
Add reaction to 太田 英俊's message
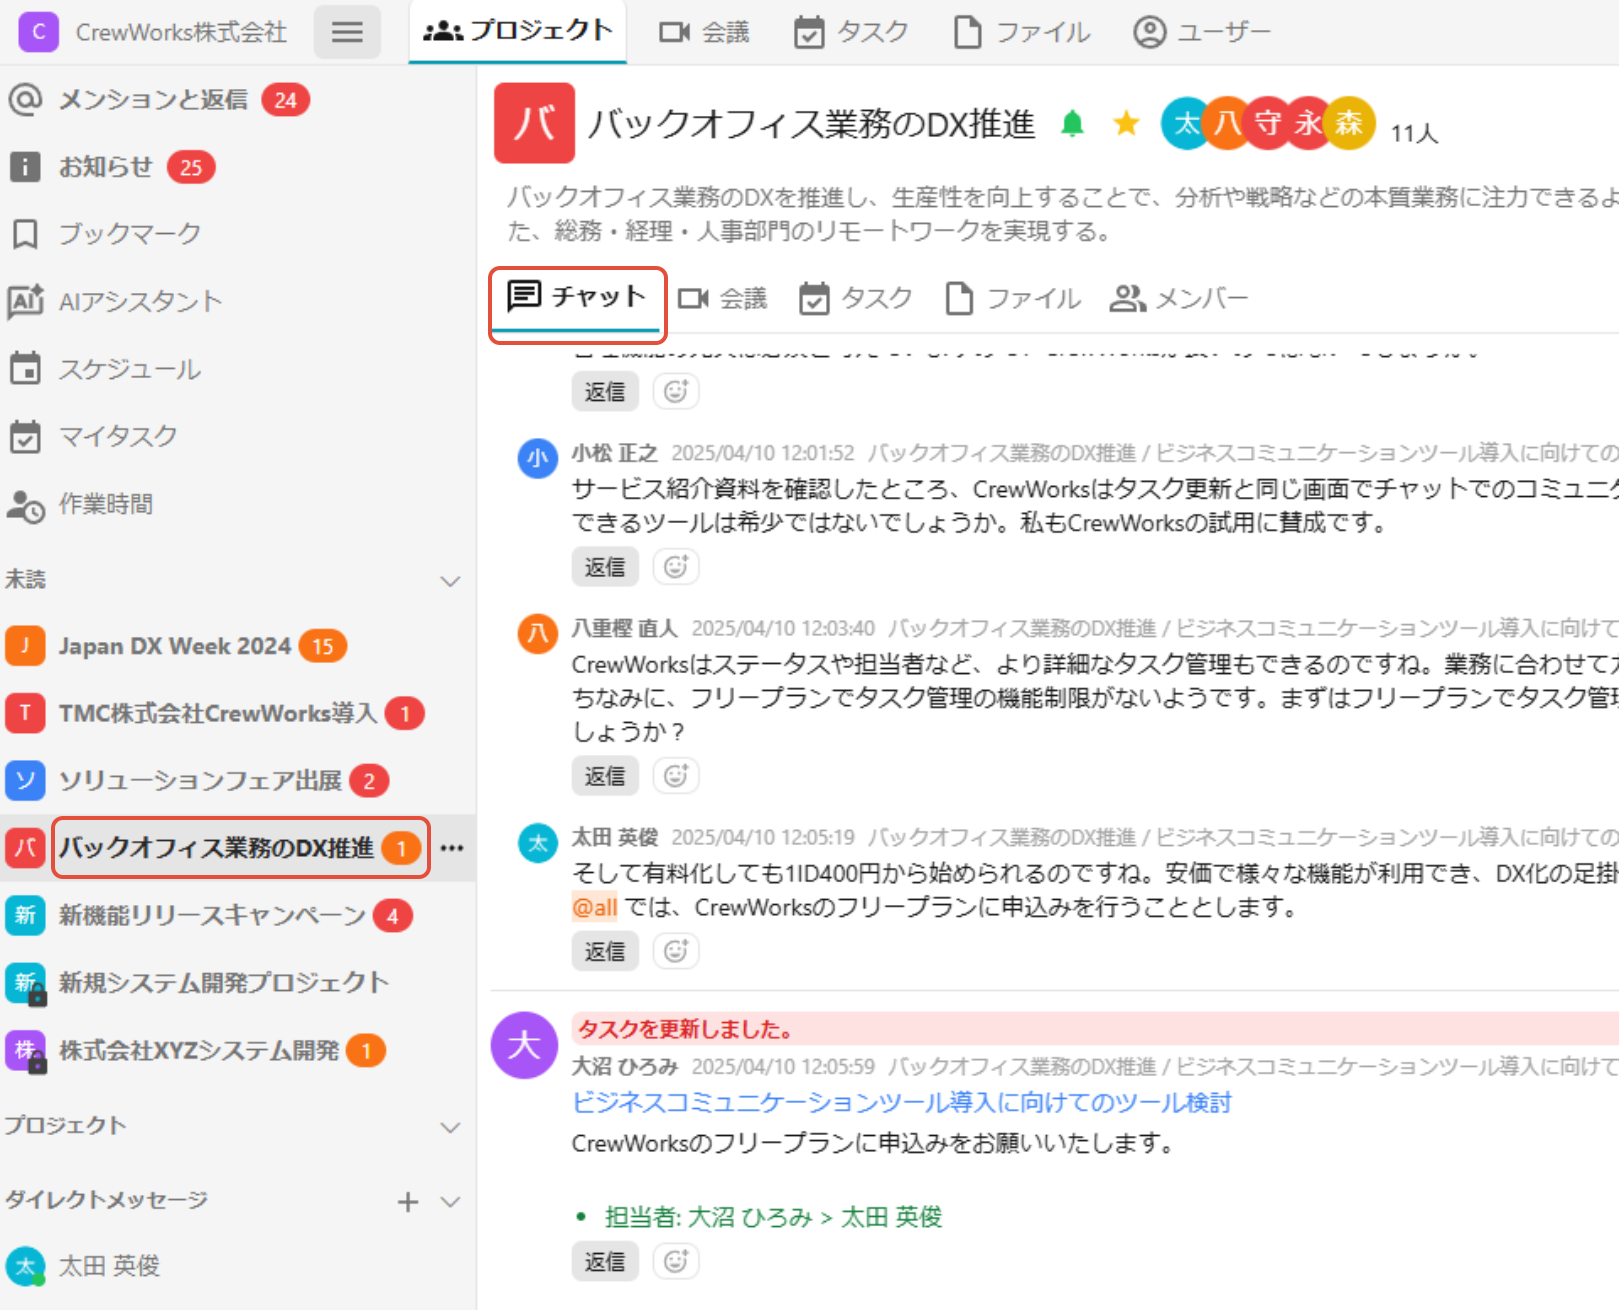coord(676,951)
